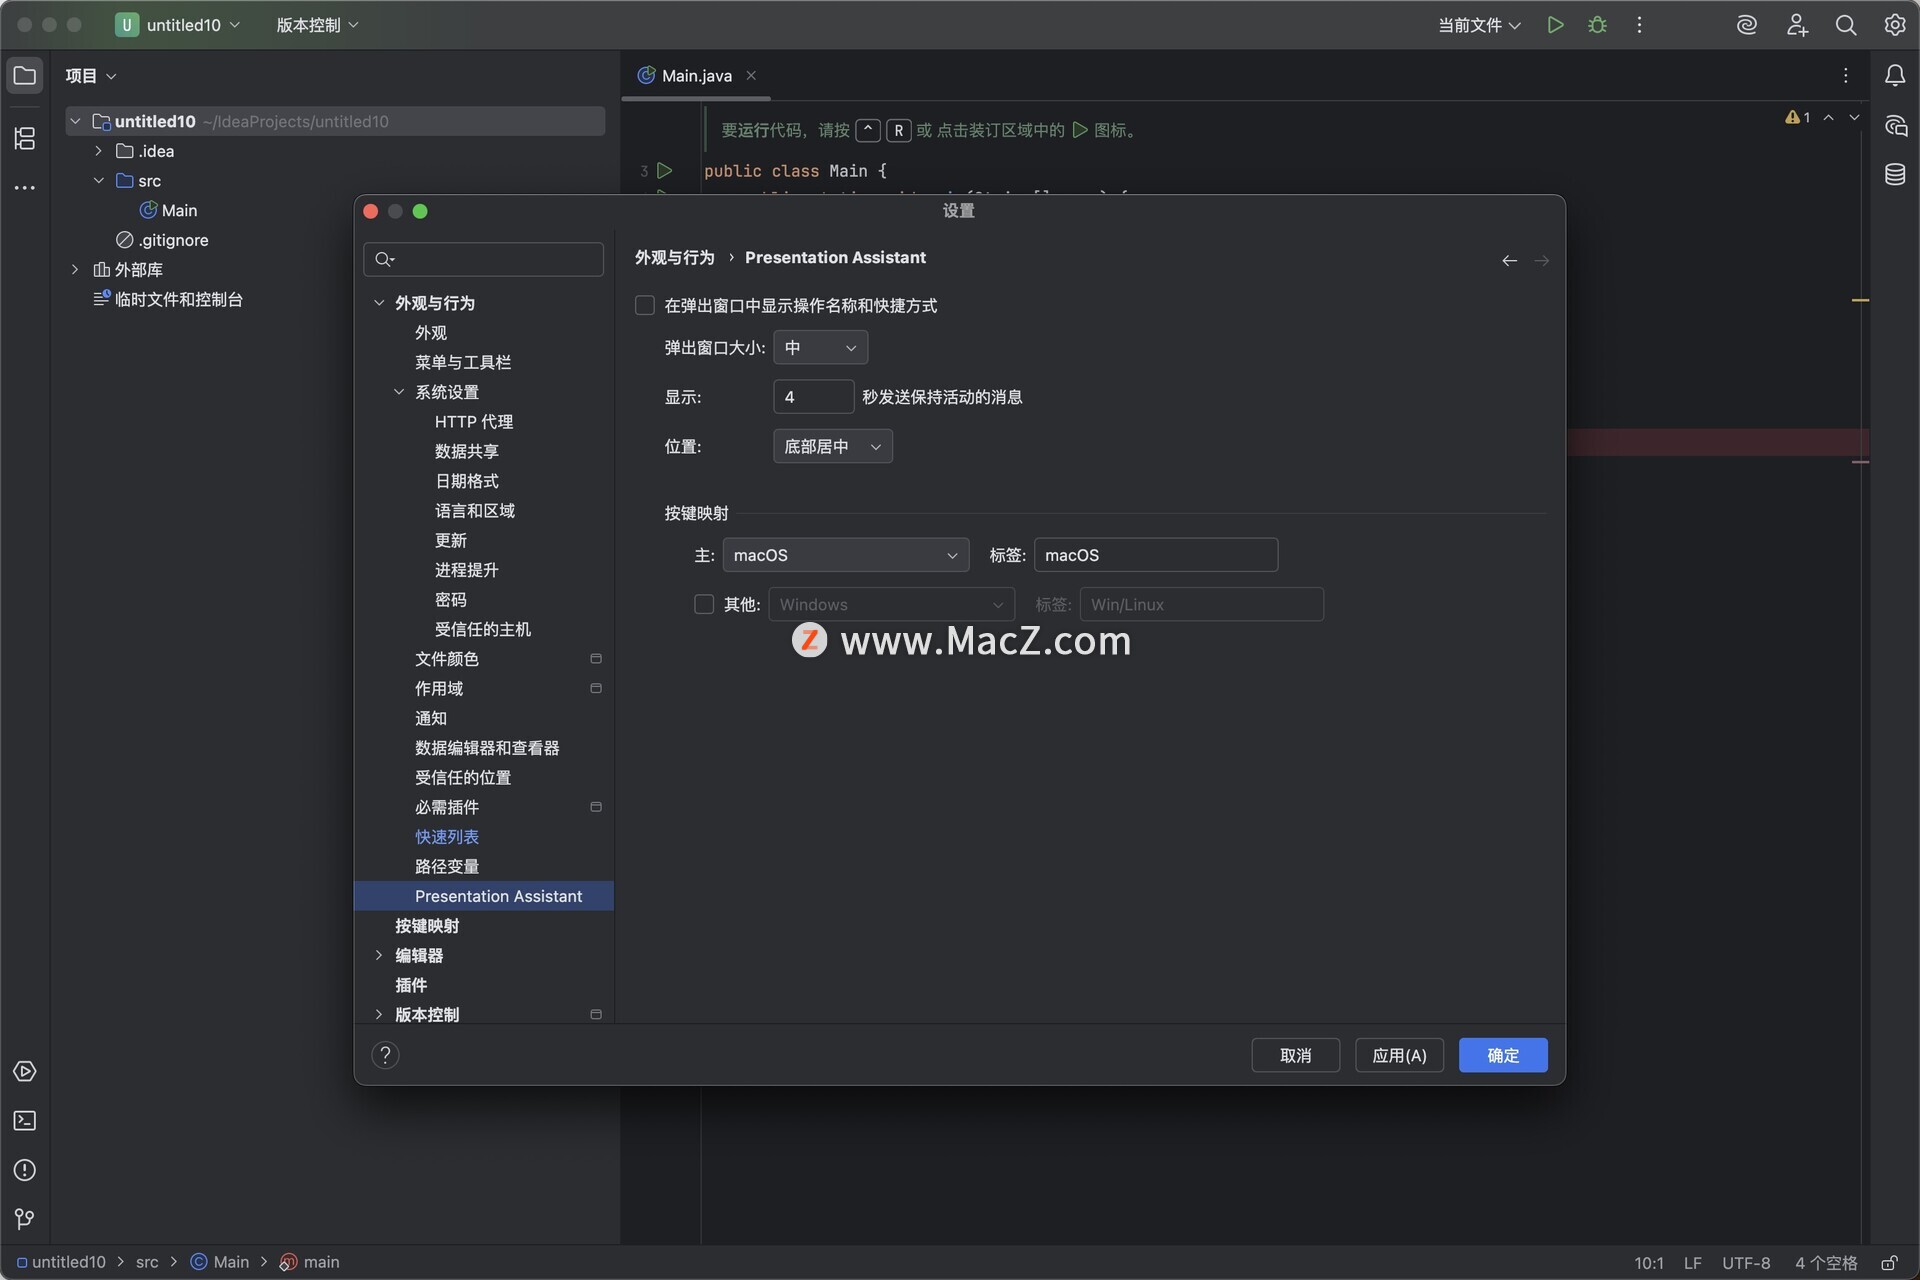Toggle read-only lock icon in status bar
This screenshot has height=1280, width=1920.
pos(1889,1263)
